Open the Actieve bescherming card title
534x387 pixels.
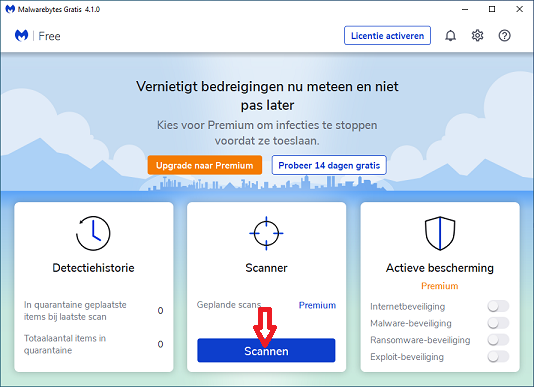[440, 268]
